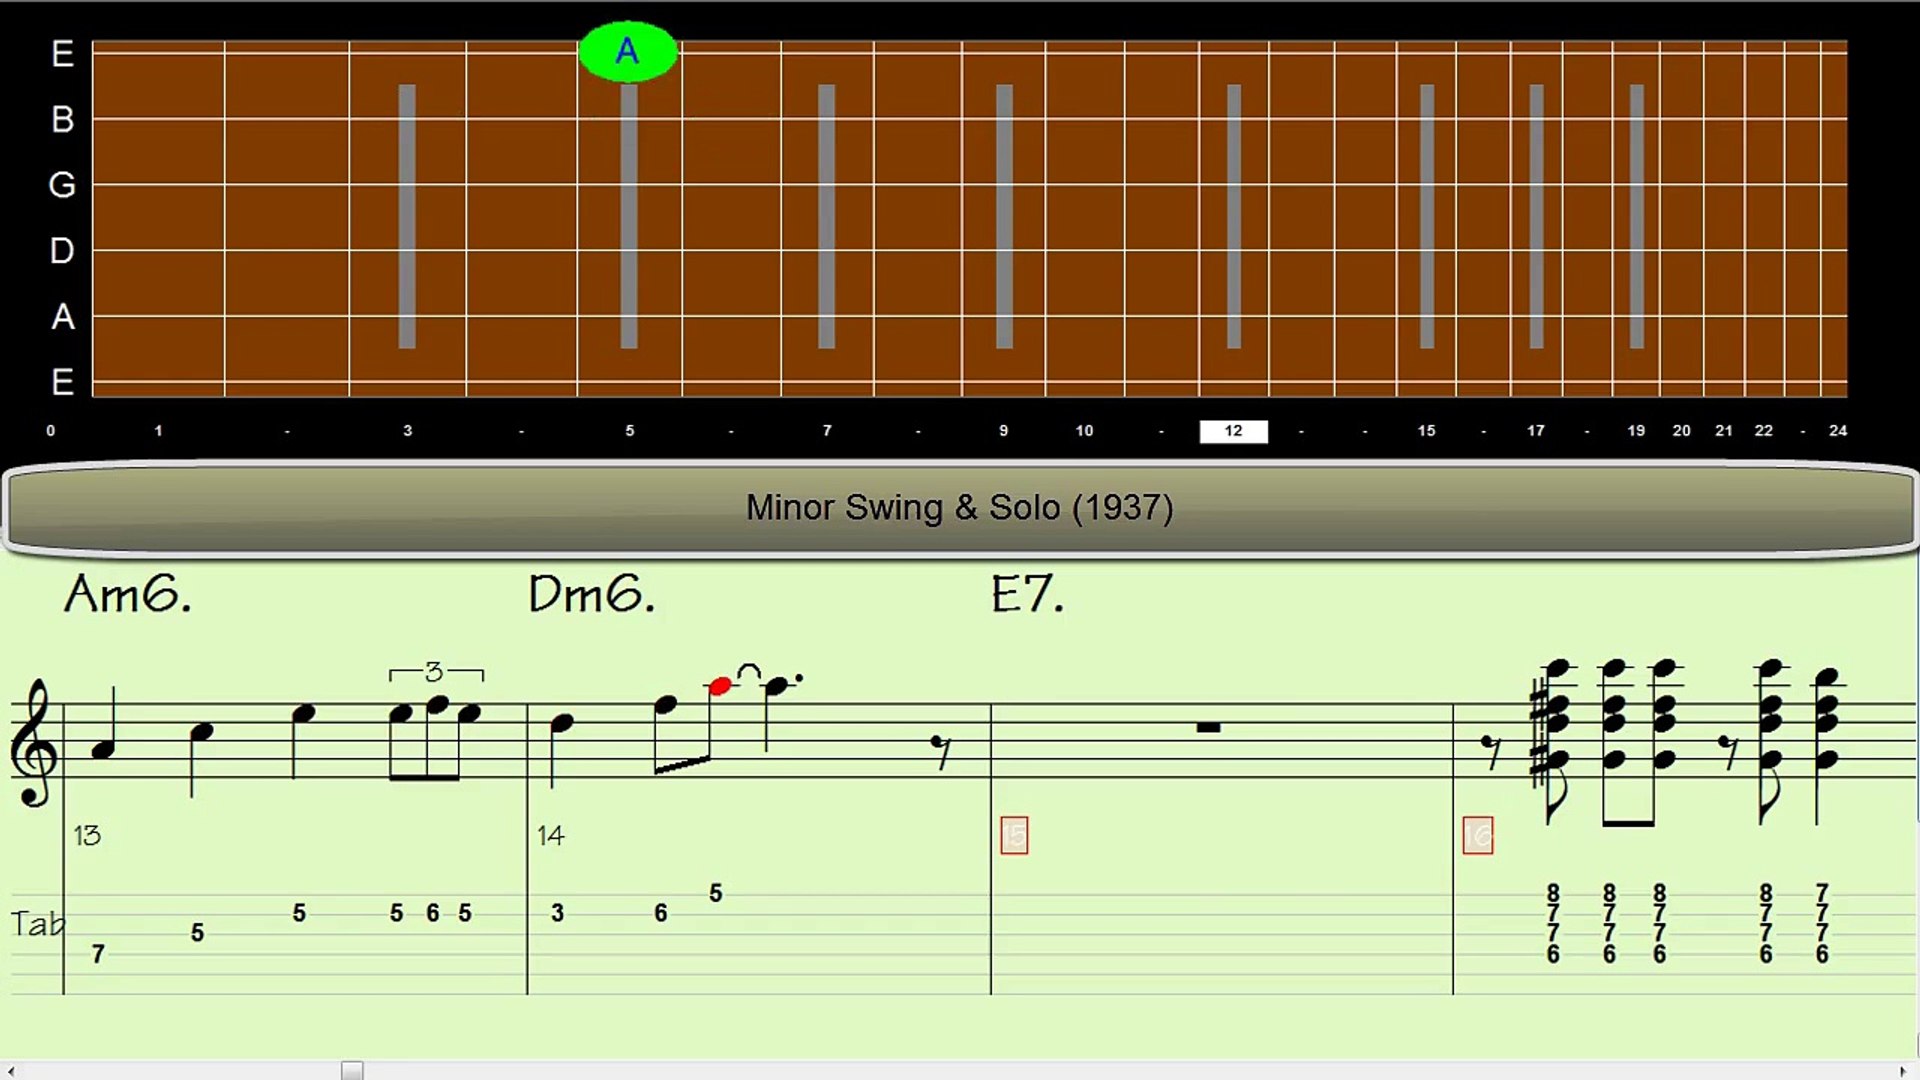
Task: Click fret number 22 below the fretboard
Action: (x=1764, y=431)
